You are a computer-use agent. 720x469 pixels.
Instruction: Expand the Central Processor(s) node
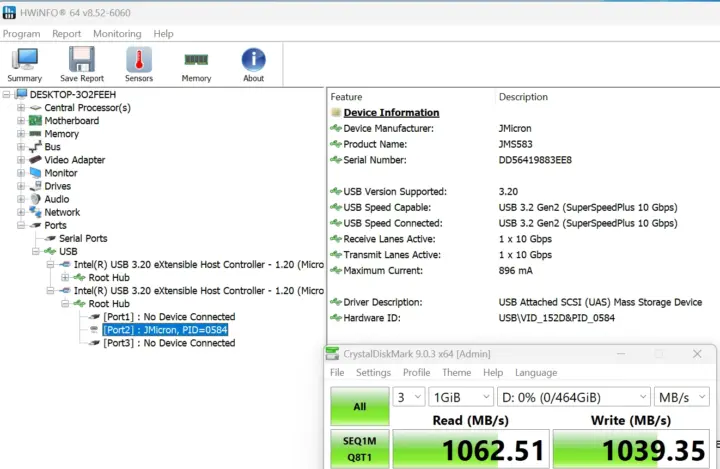pyautogui.click(x=21, y=107)
